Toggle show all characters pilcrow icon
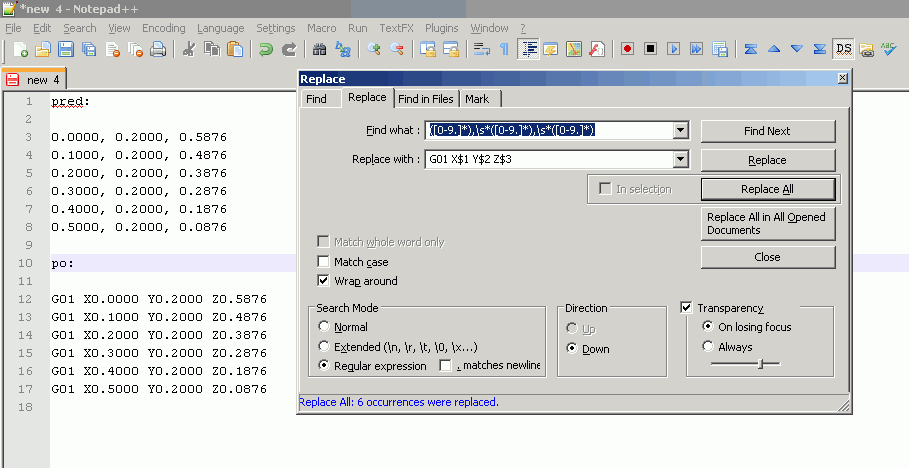Image resolution: width=909 pixels, height=468 pixels. pyautogui.click(x=504, y=49)
